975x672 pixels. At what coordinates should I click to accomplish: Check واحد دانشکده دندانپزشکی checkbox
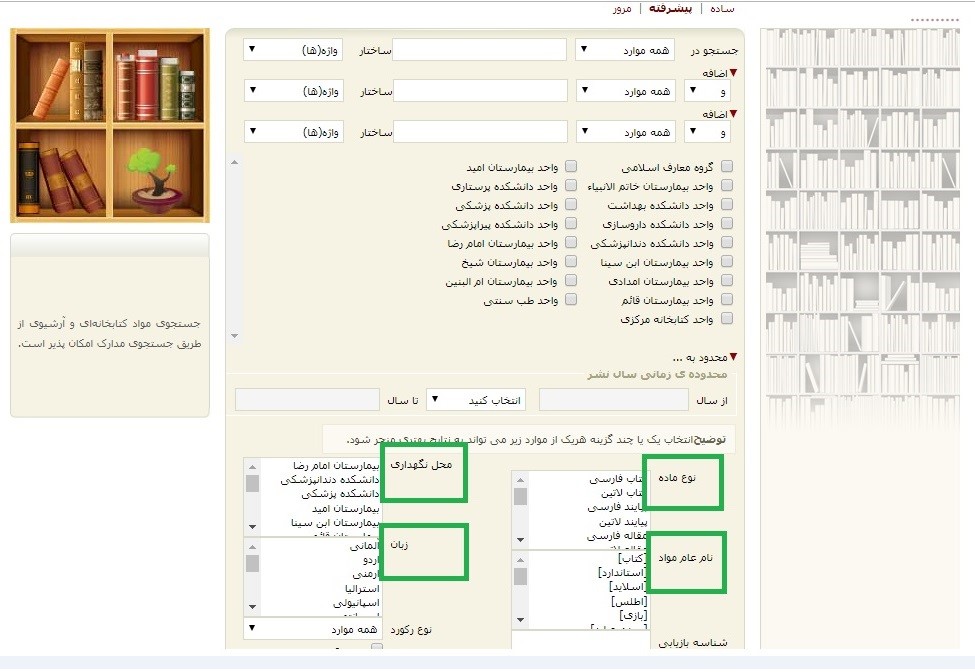click(x=727, y=242)
